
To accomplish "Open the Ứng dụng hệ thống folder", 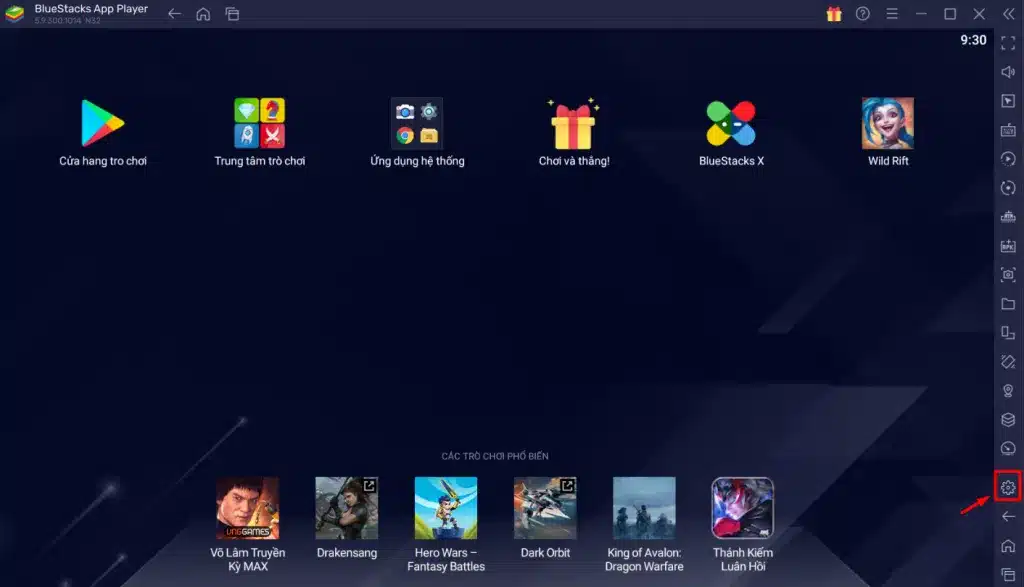I will click(x=417, y=124).
